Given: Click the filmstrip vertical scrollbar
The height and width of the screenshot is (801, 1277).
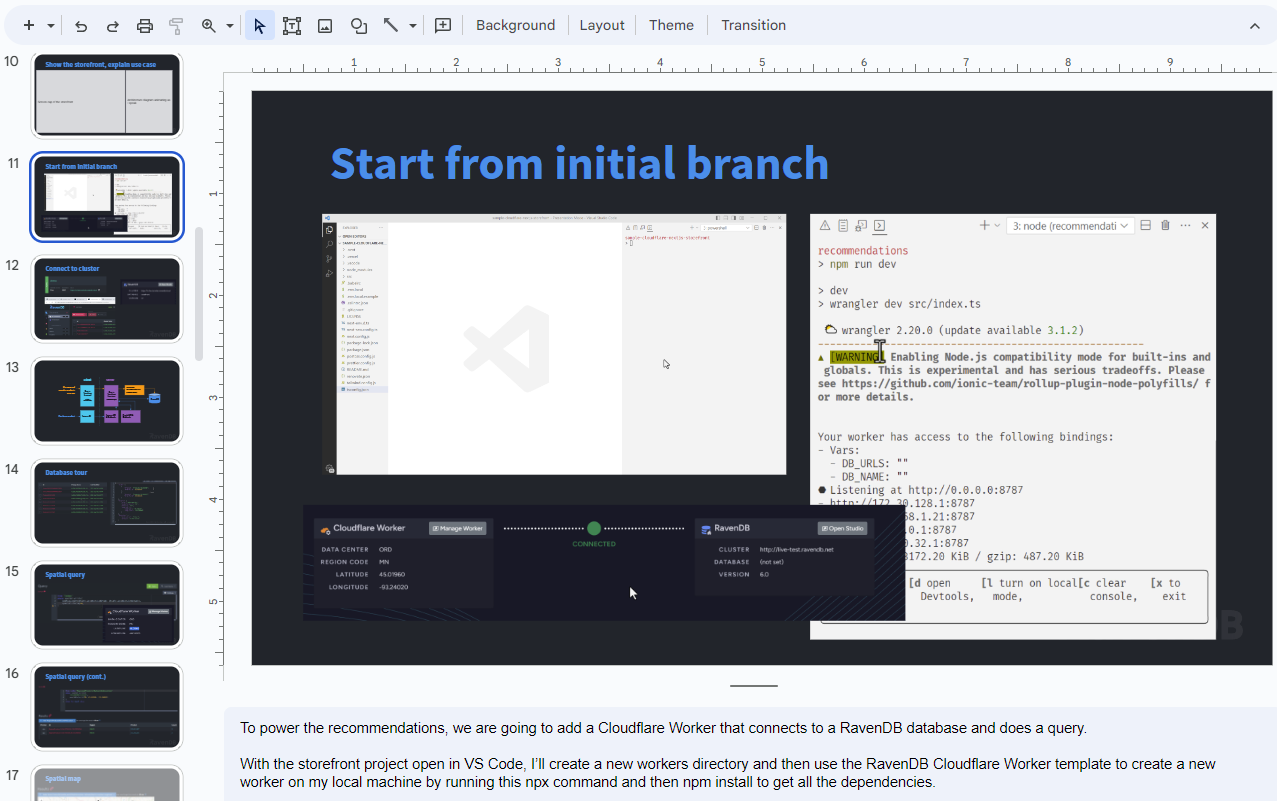Looking at the screenshot, I should pos(199,294).
